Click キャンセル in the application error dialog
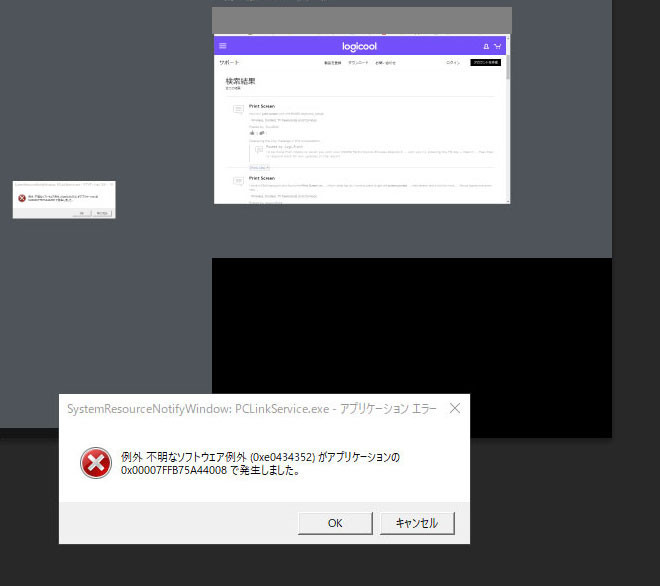660x586 pixels. [417, 523]
